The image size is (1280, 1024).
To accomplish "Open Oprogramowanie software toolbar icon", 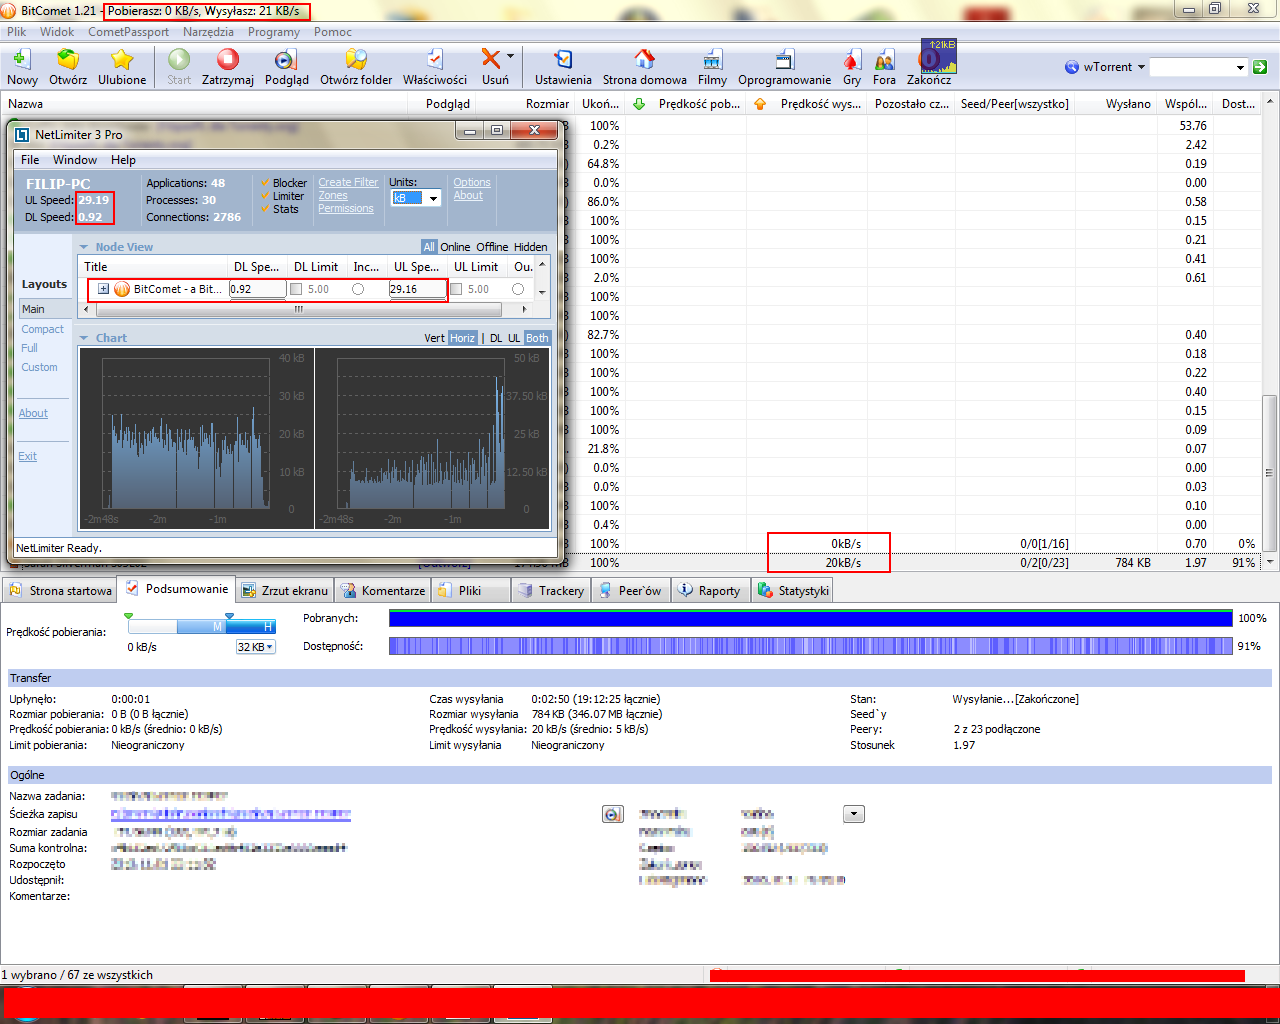I will (x=784, y=60).
